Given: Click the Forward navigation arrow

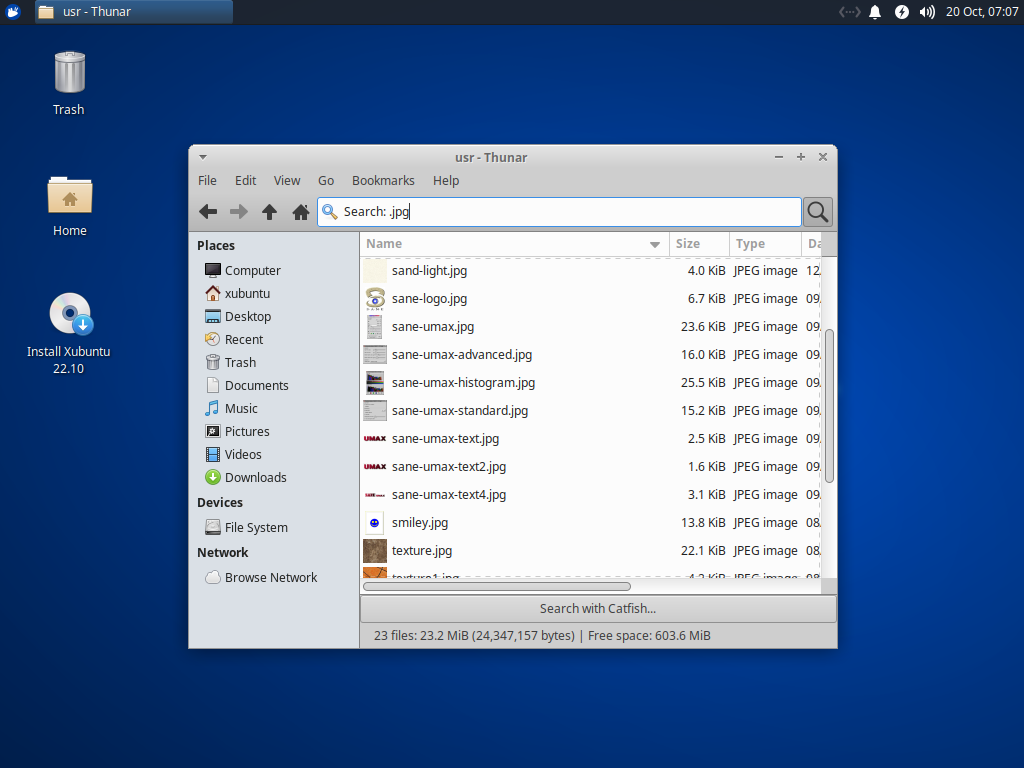Looking at the screenshot, I should (239, 212).
